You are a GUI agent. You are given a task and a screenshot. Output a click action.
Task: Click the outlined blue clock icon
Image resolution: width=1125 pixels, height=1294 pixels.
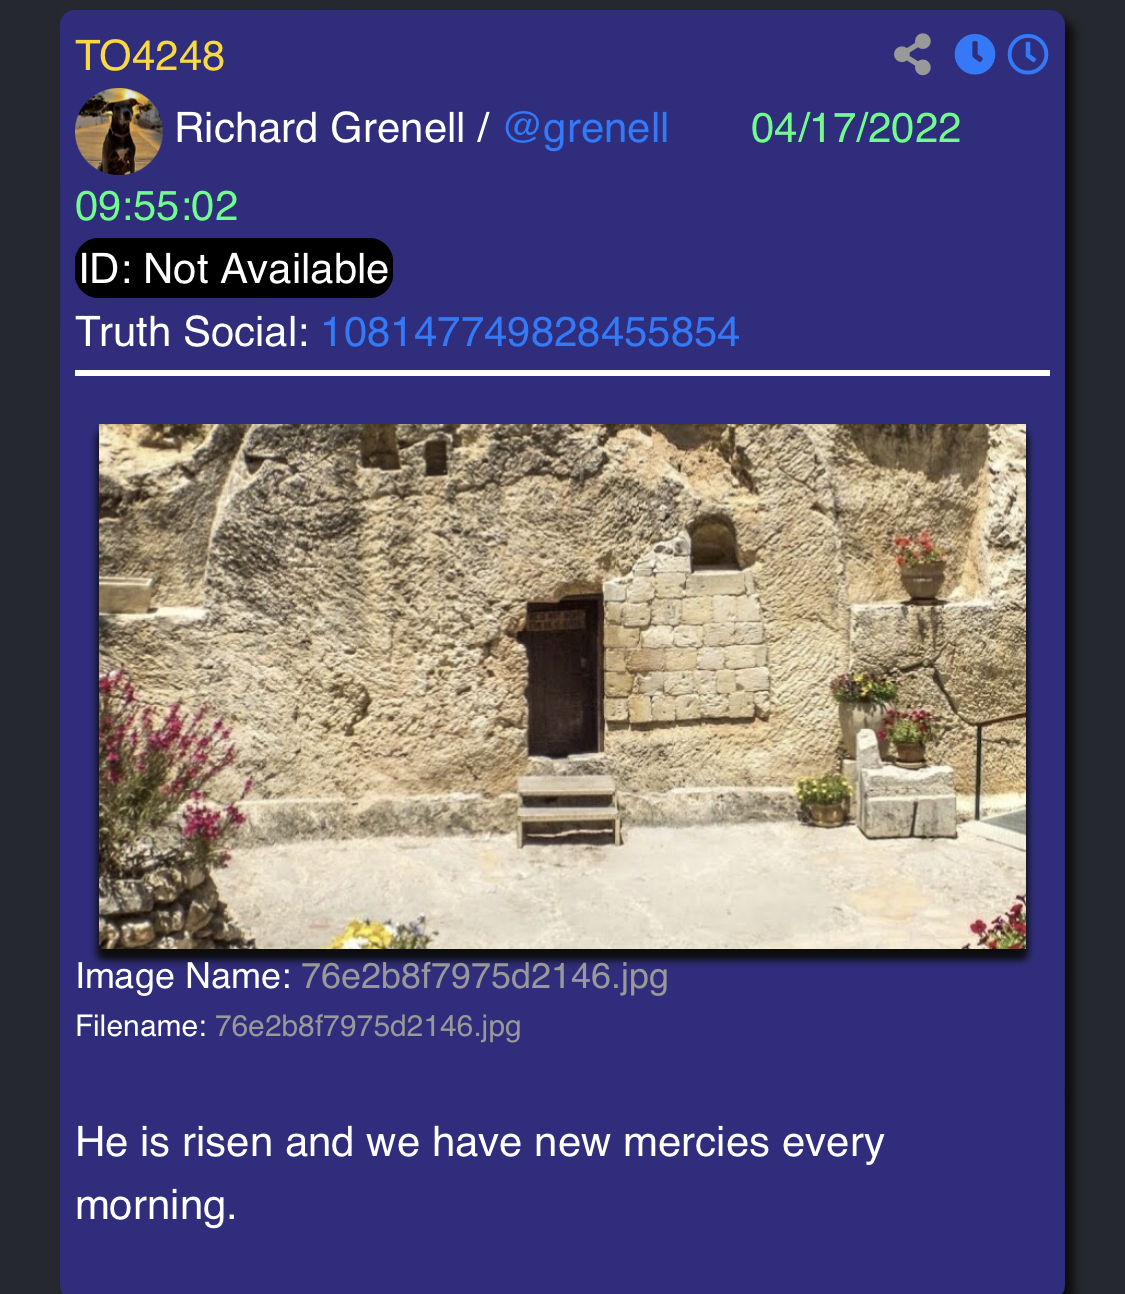pos(1028,55)
